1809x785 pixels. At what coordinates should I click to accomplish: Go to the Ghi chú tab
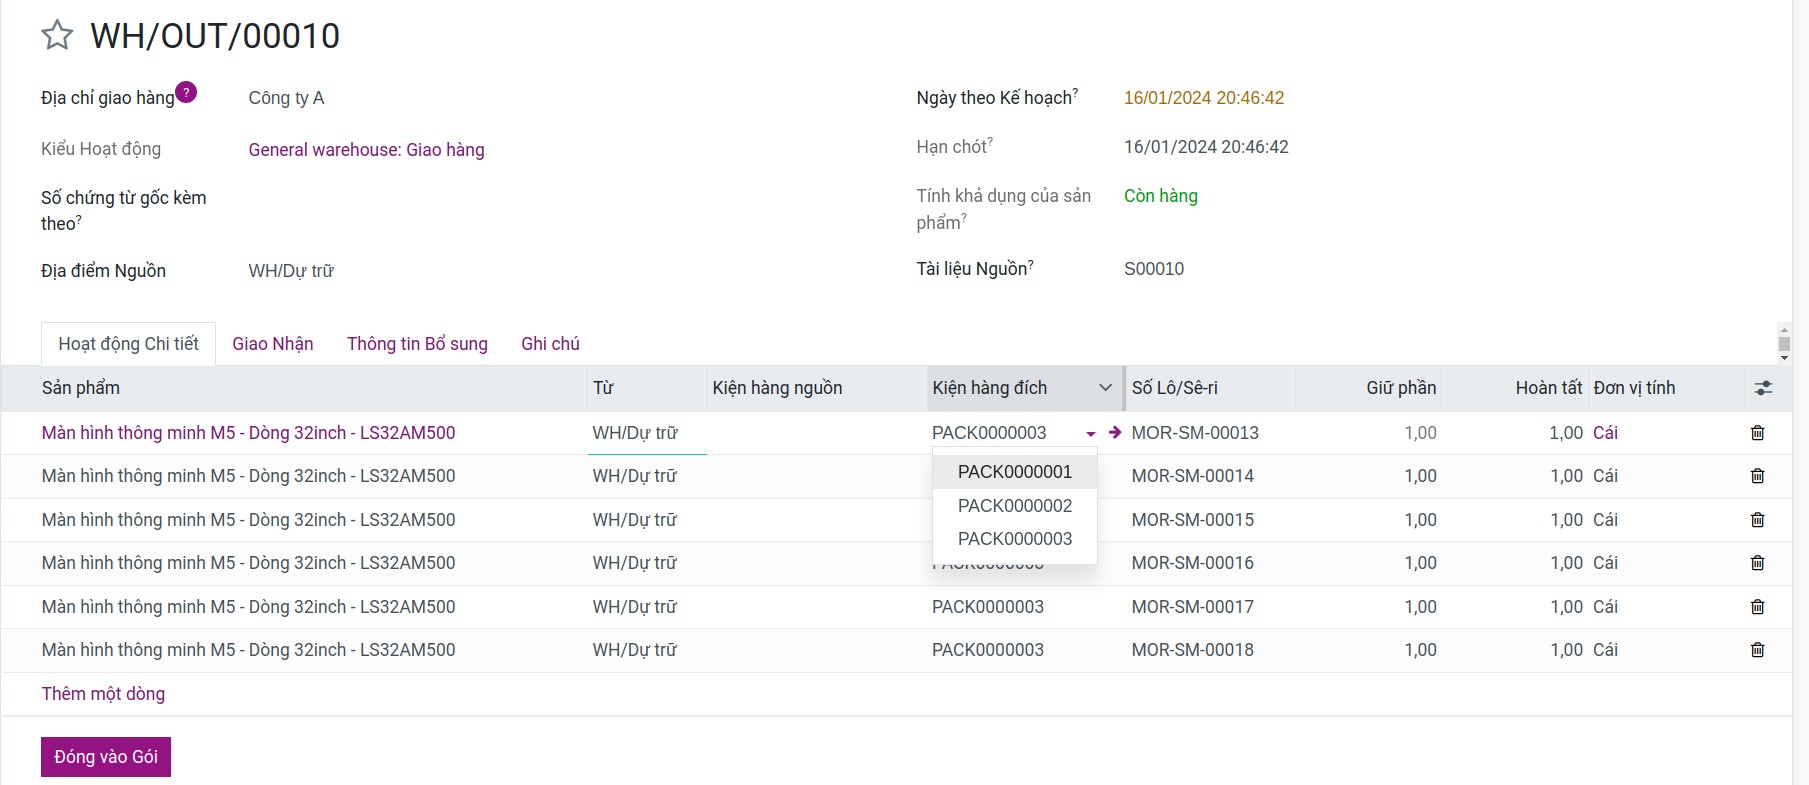coord(550,344)
